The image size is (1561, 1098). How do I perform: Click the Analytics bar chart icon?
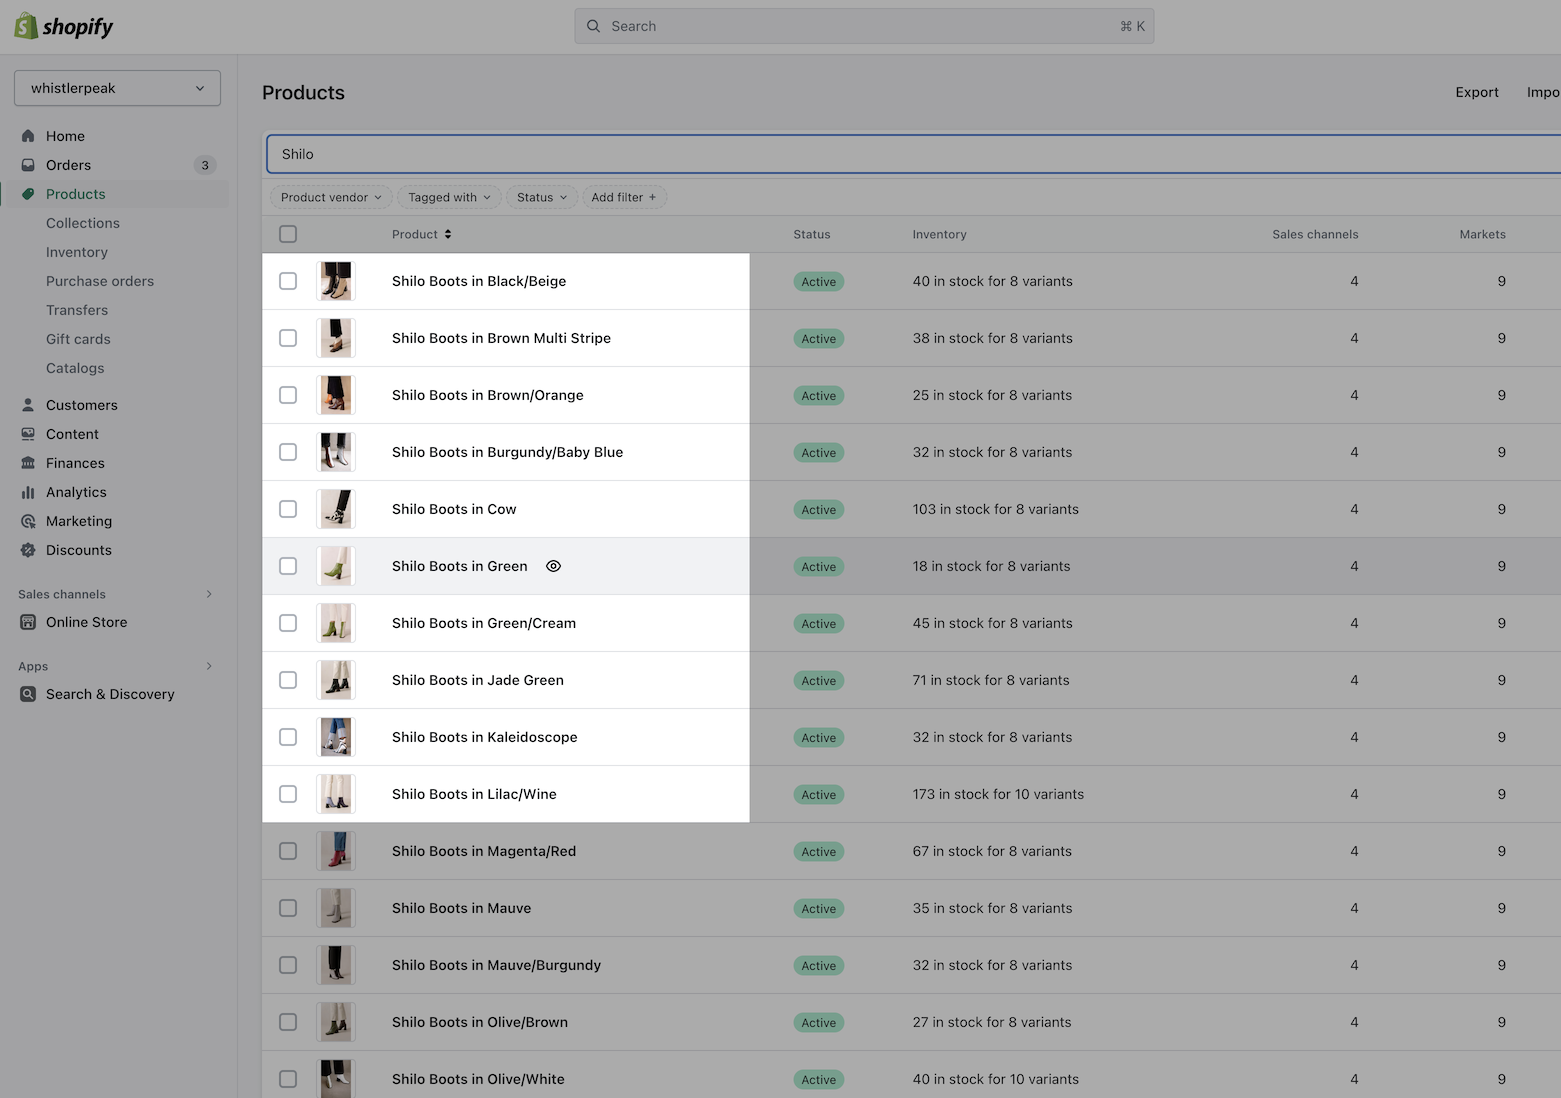(28, 492)
